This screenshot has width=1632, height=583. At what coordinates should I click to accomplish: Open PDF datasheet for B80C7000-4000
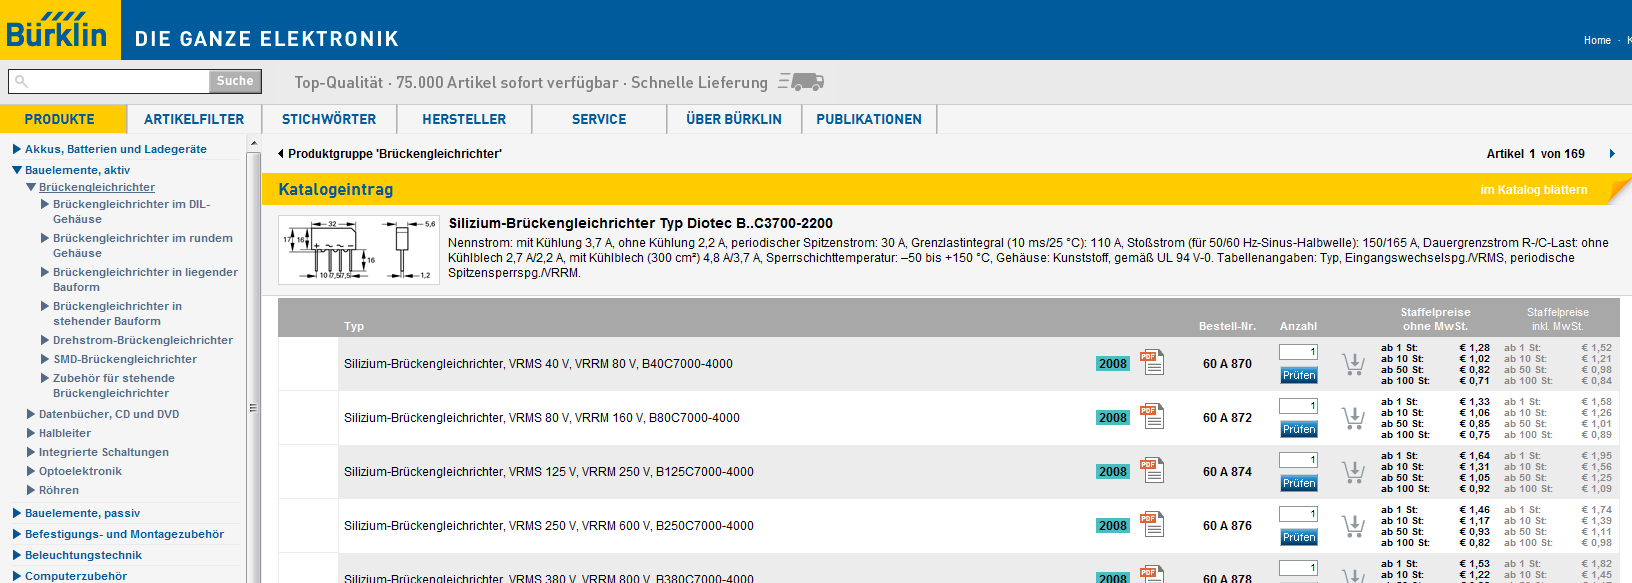click(x=1152, y=416)
